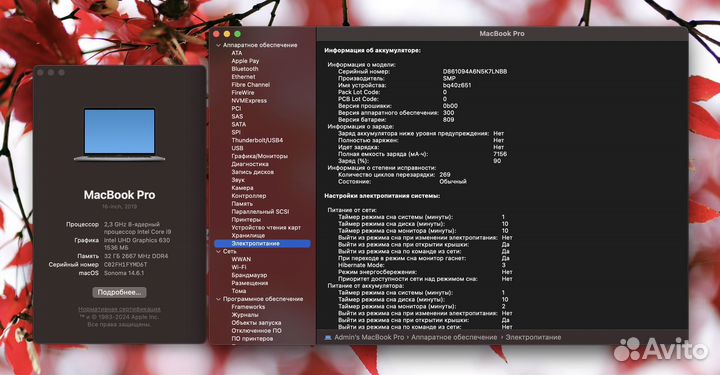
Task: Click the Настройки электропитания системы heading
Action: tap(382, 196)
